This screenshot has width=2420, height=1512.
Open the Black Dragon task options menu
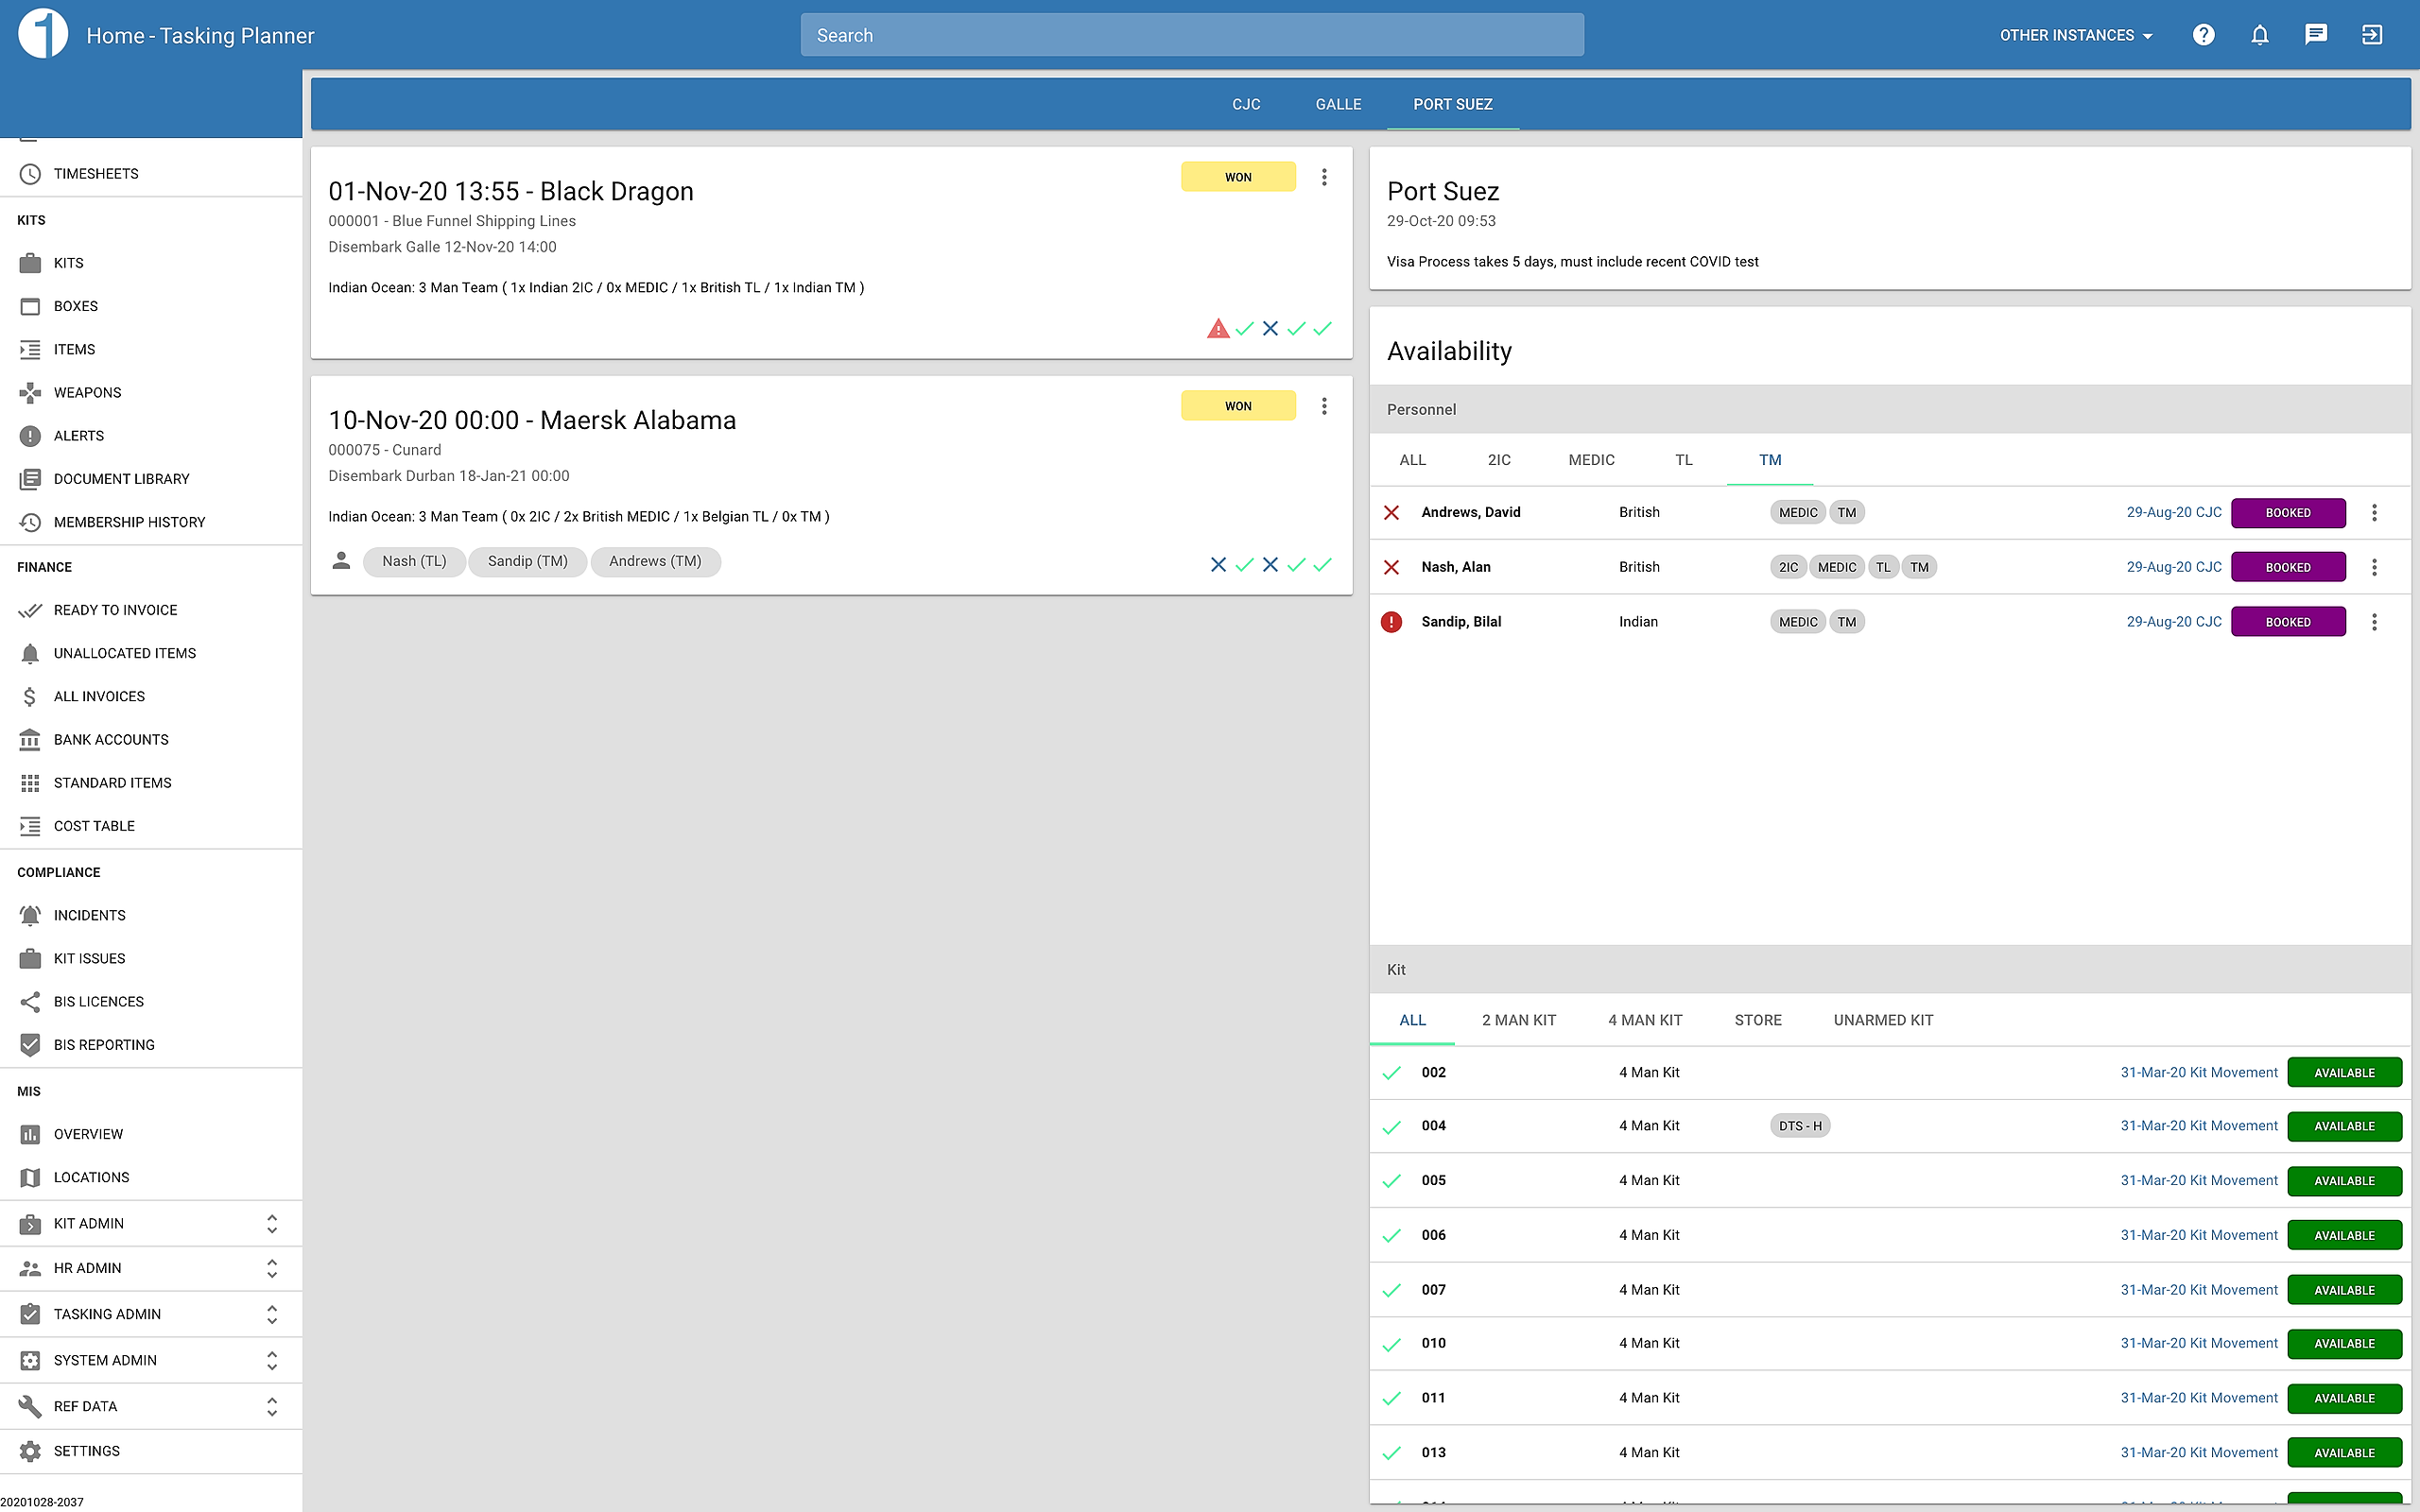(1324, 177)
